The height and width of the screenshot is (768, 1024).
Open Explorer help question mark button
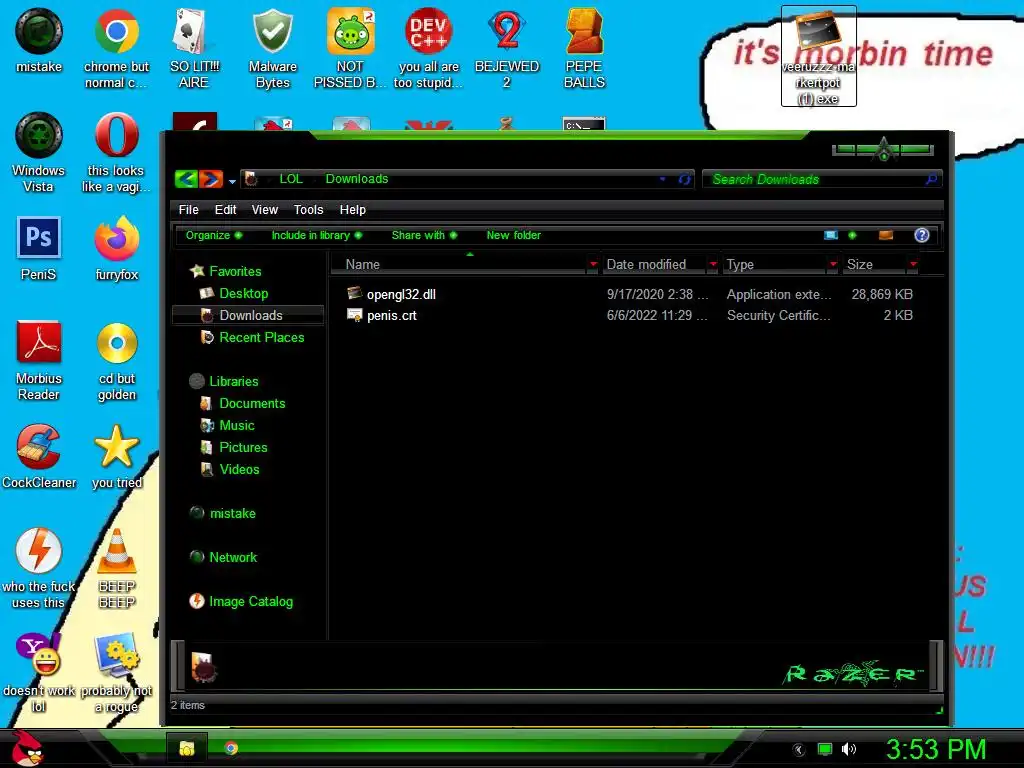921,235
